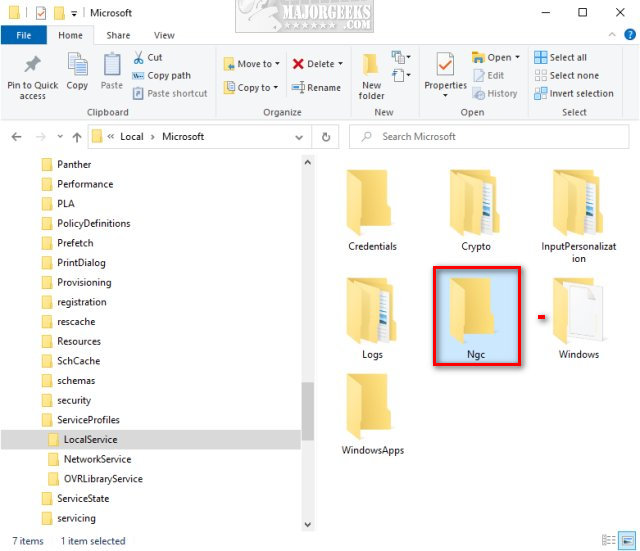Customize Quick Access Toolbar dropdown arrow
The image size is (640, 551).
74,14
